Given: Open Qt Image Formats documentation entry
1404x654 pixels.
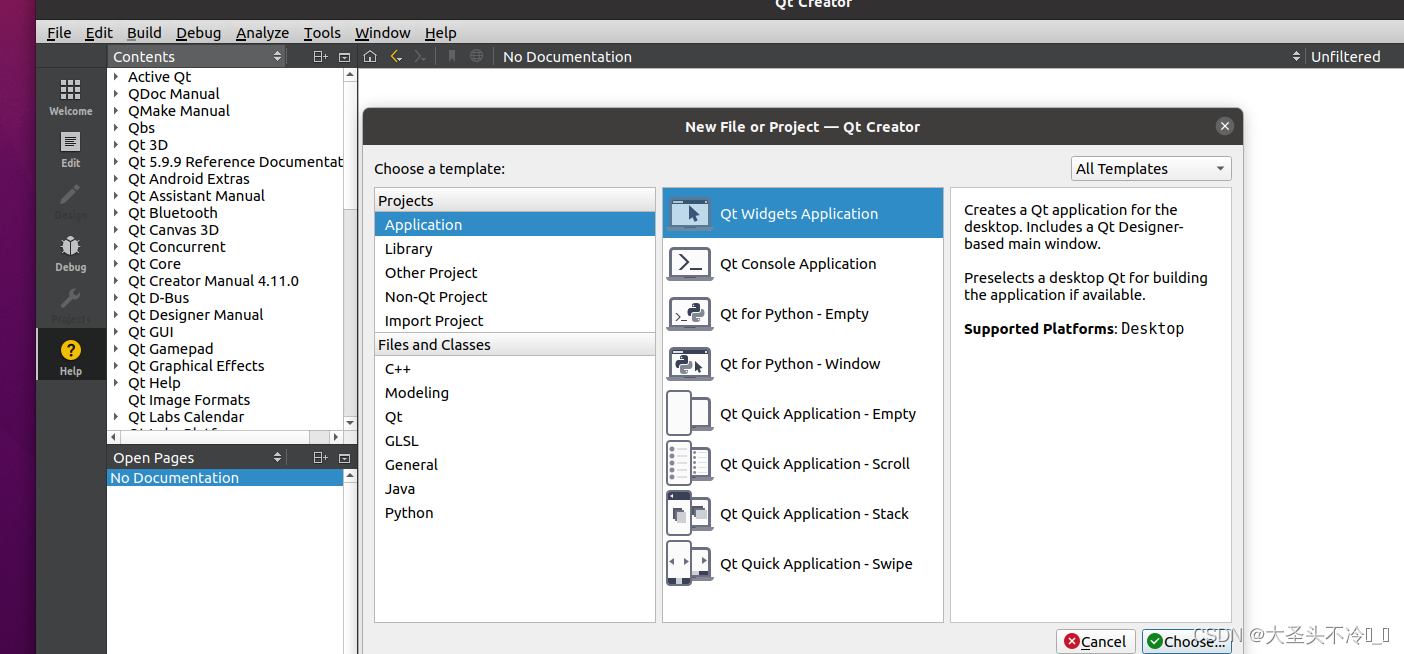Looking at the screenshot, I should (189, 400).
